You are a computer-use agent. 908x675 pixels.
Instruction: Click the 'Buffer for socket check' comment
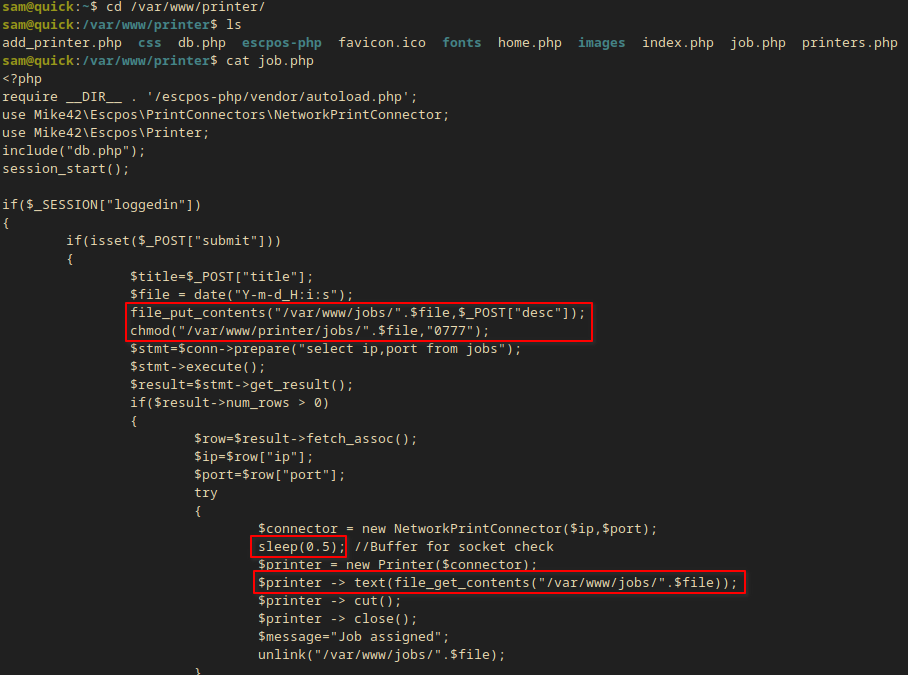pos(453,547)
